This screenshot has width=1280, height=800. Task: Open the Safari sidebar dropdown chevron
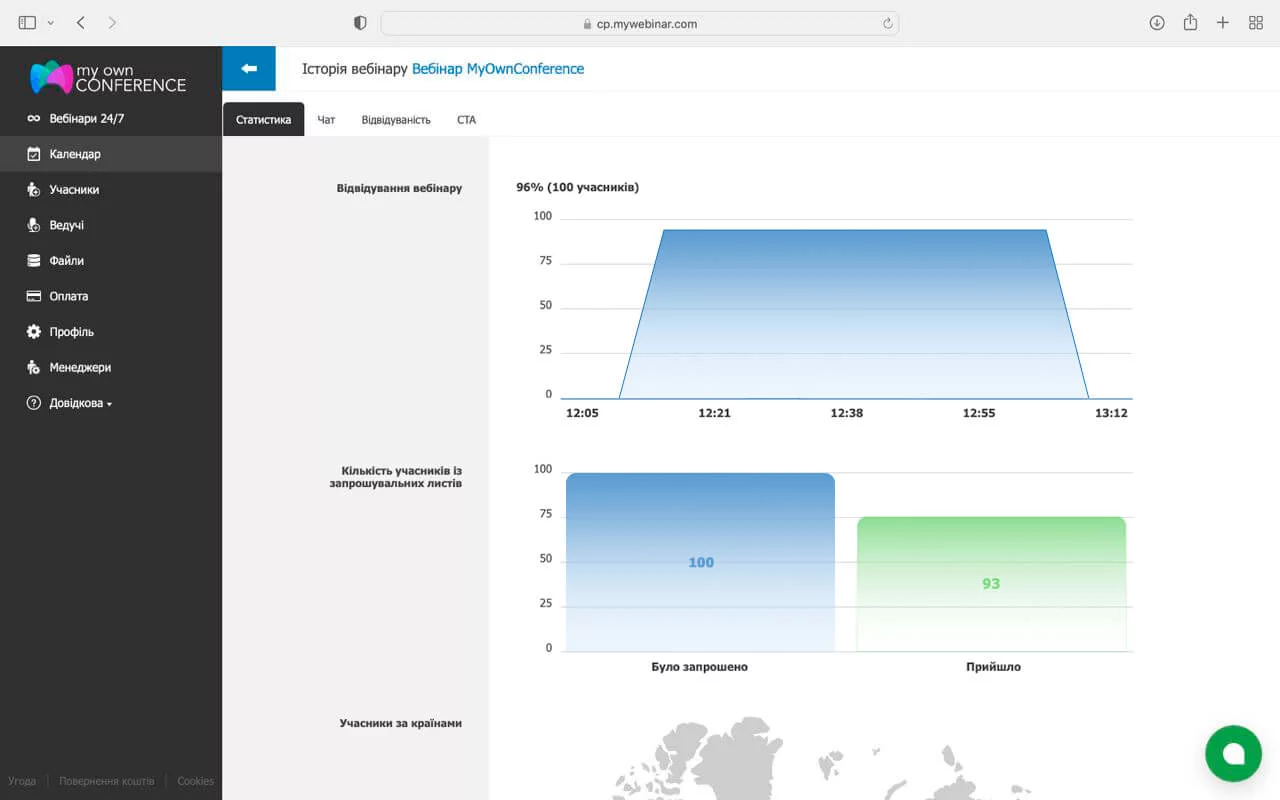pos(51,23)
